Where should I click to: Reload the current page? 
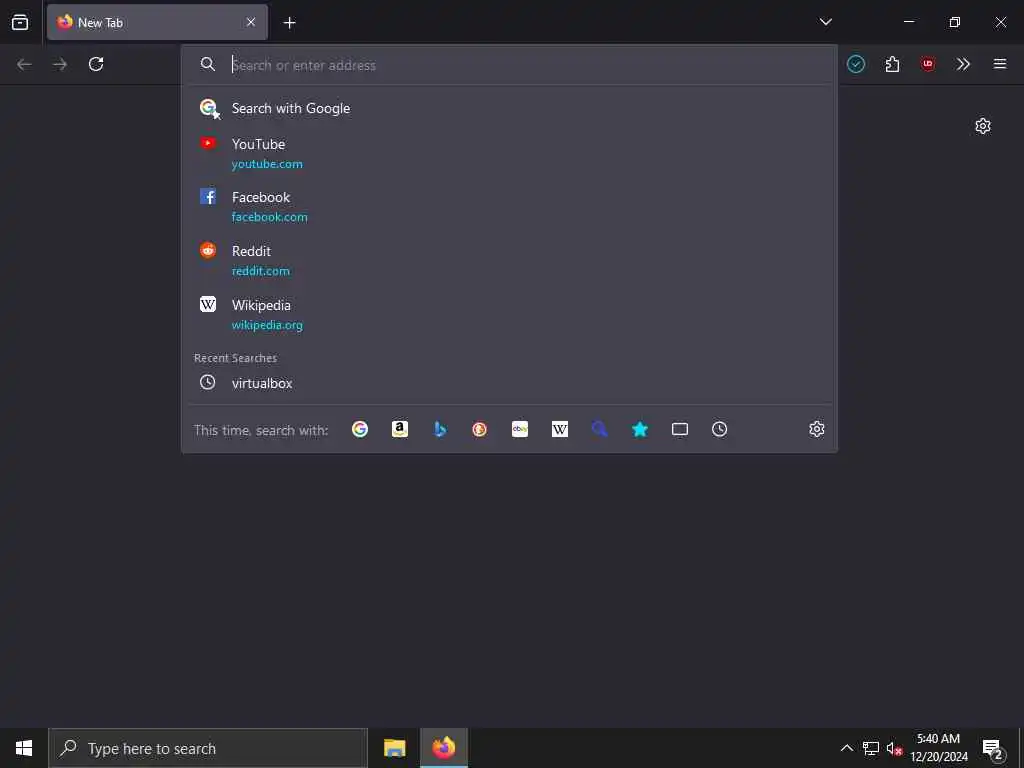[96, 64]
